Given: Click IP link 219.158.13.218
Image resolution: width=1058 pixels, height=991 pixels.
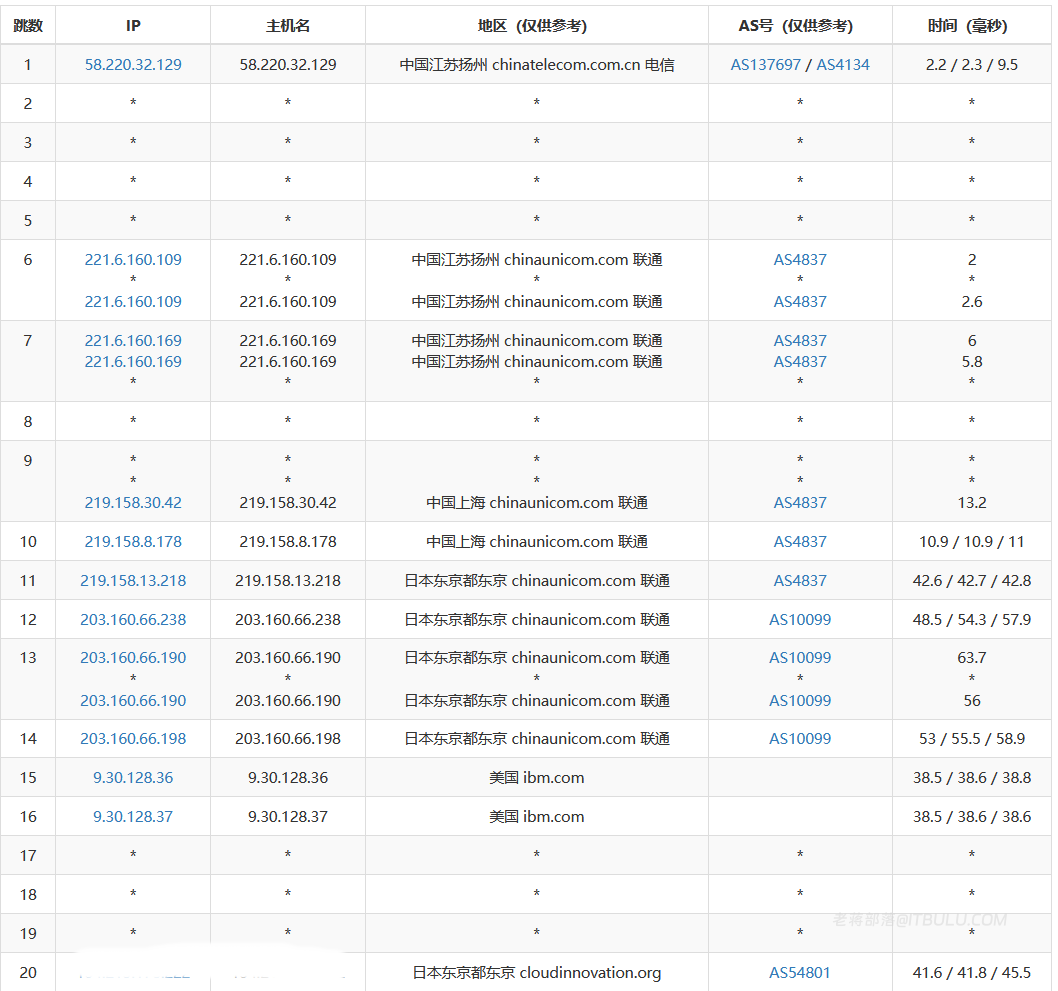Looking at the screenshot, I should 133,581.
